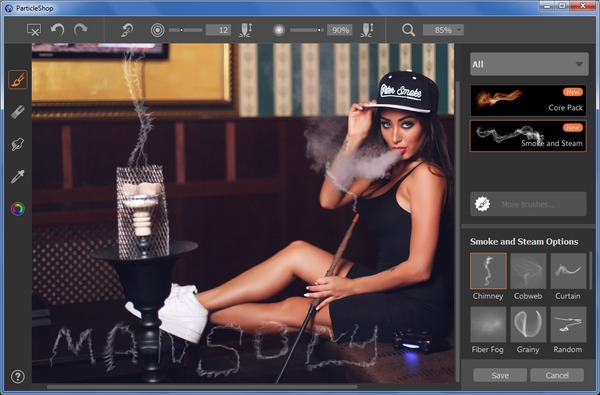Choose the Cobweb smoke brush

click(x=528, y=271)
